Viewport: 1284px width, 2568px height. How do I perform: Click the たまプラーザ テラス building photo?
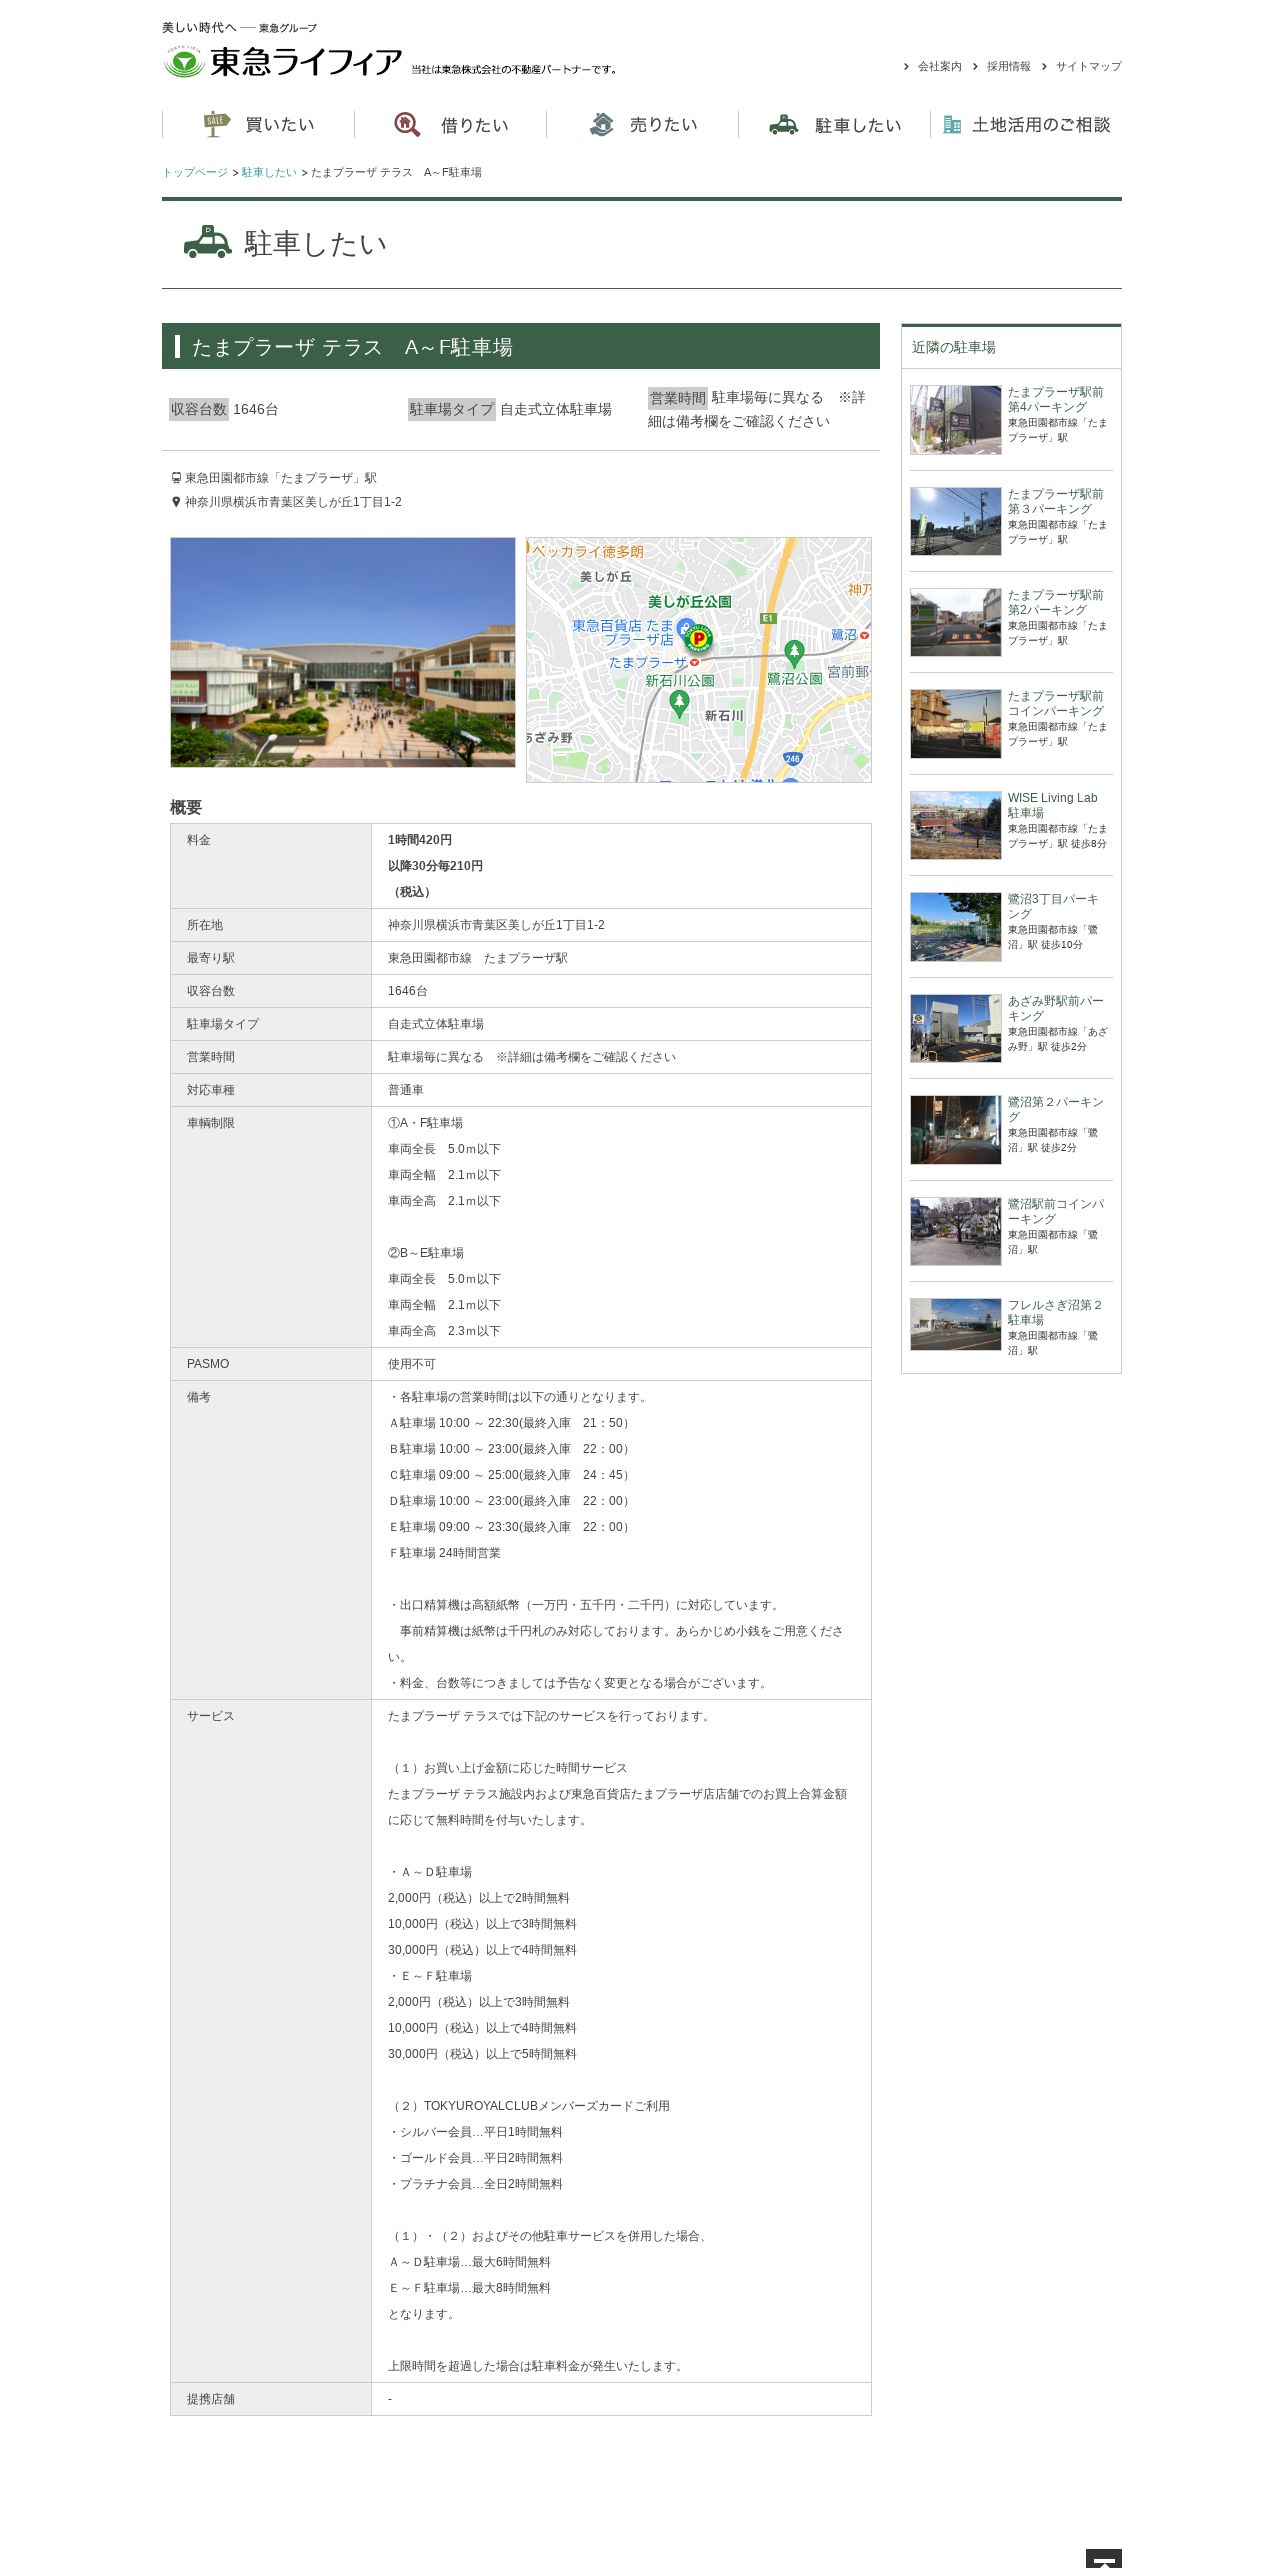click(343, 653)
